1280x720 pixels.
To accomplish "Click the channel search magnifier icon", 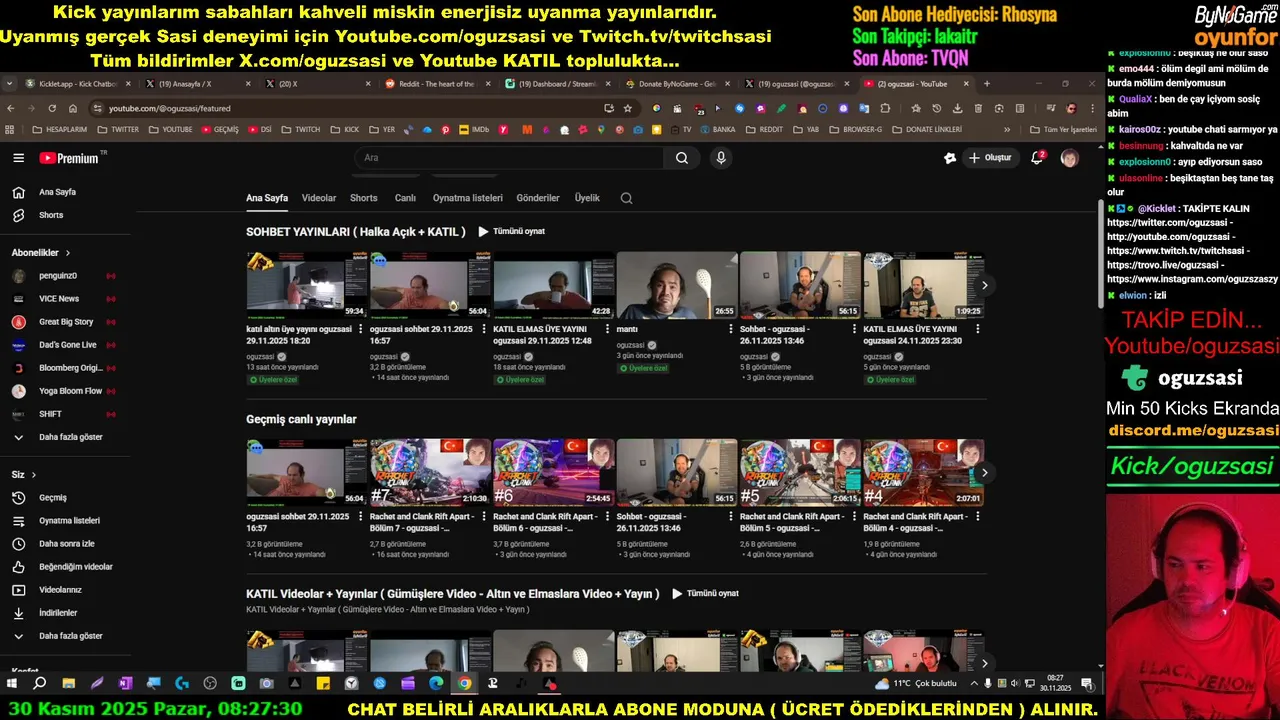I will click(626, 198).
